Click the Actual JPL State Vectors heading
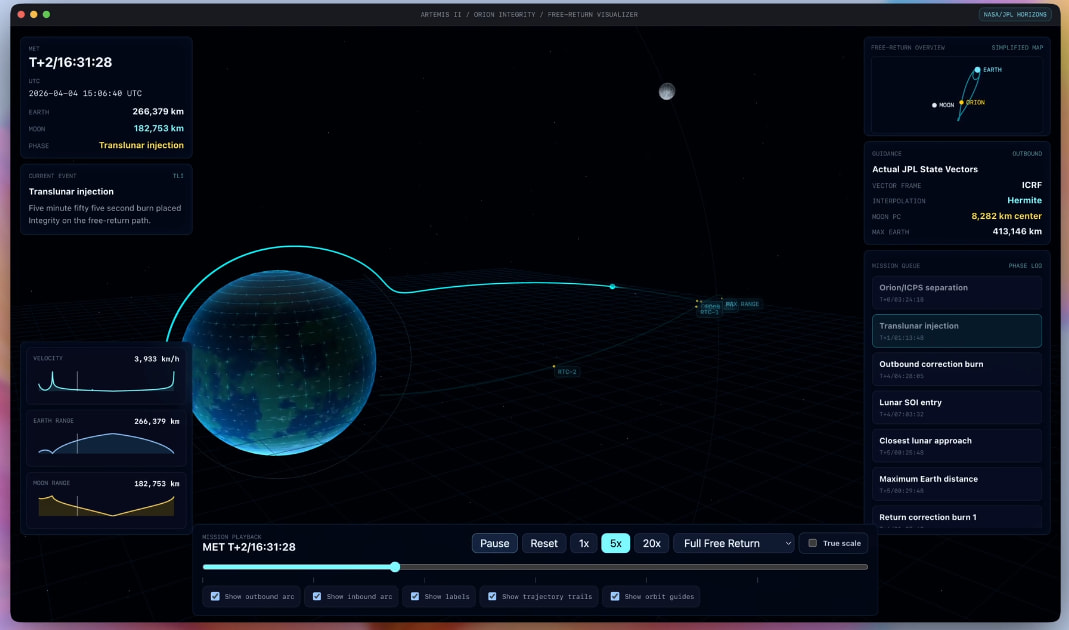The width and height of the screenshot is (1069, 630). pyautogui.click(x=924, y=169)
